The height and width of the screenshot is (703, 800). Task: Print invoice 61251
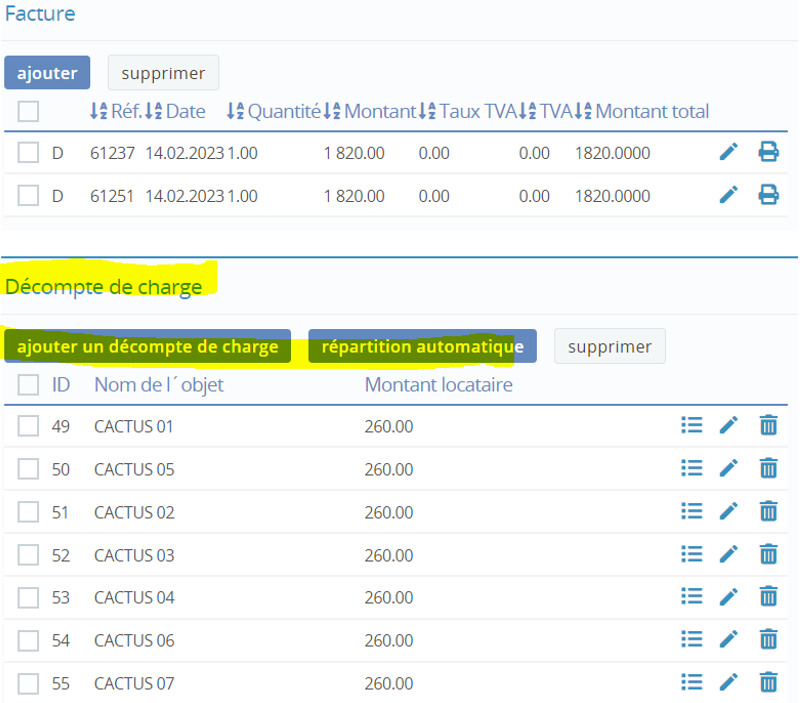(768, 195)
